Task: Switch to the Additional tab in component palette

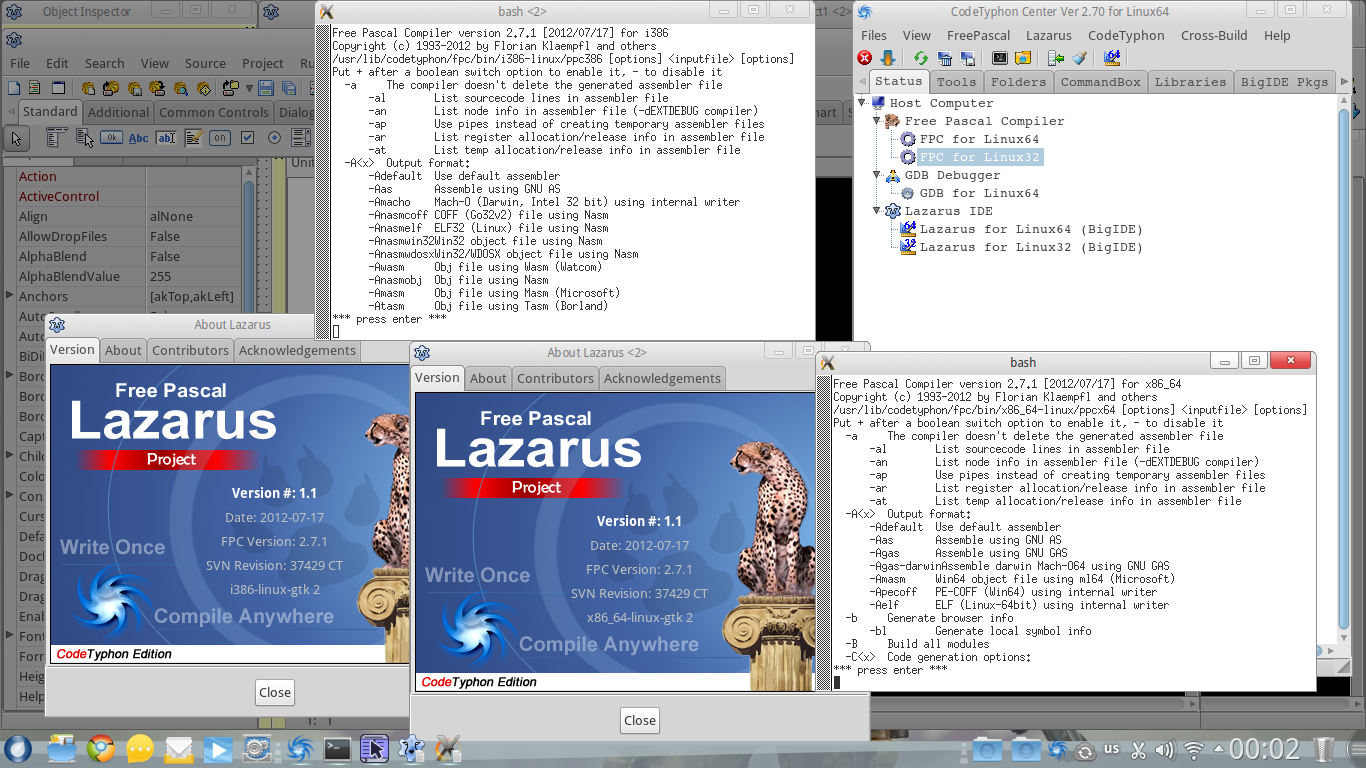Action: click(118, 112)
